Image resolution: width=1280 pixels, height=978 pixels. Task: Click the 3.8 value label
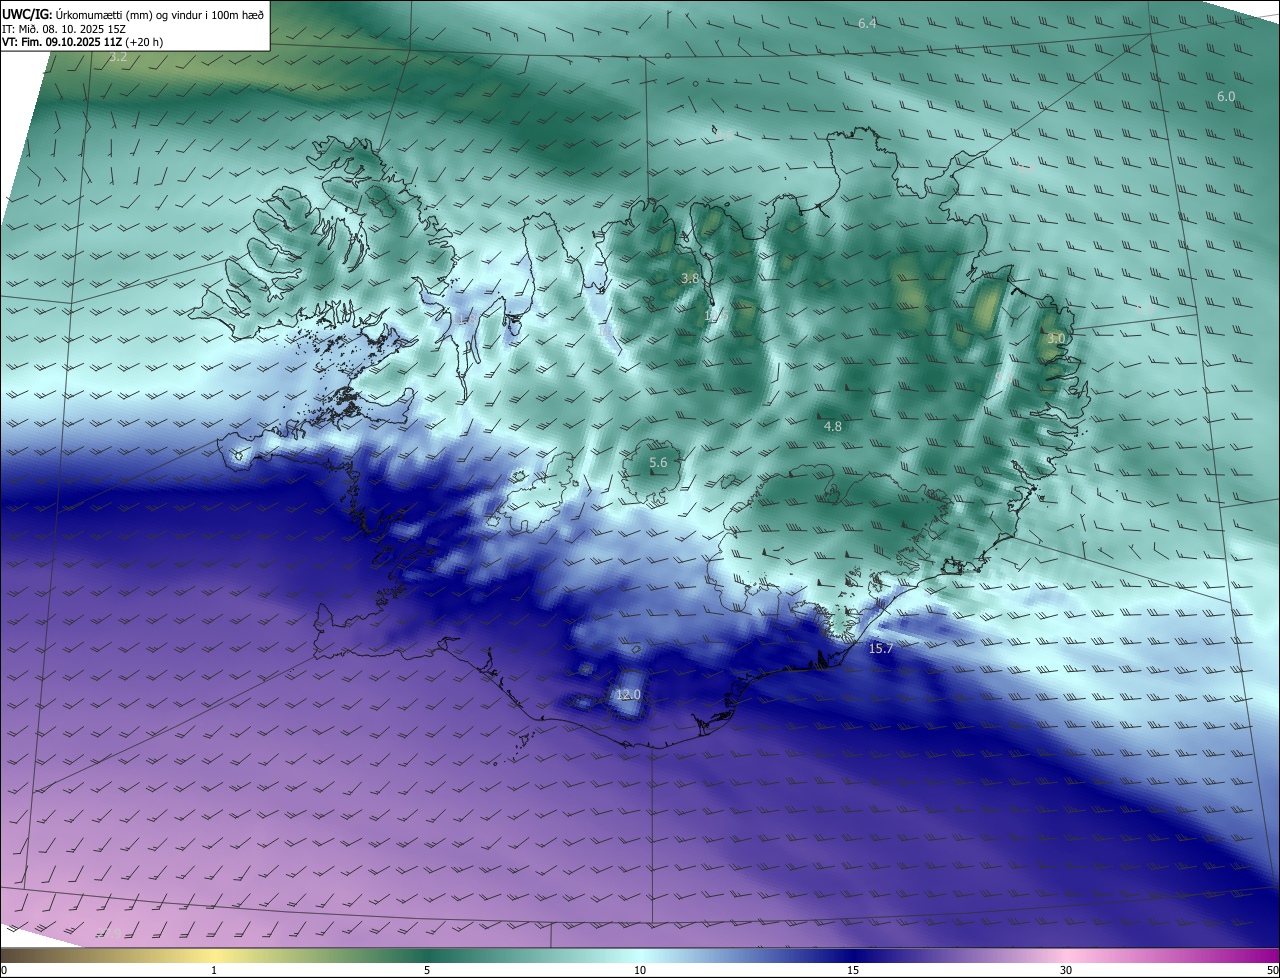[690, 278]
